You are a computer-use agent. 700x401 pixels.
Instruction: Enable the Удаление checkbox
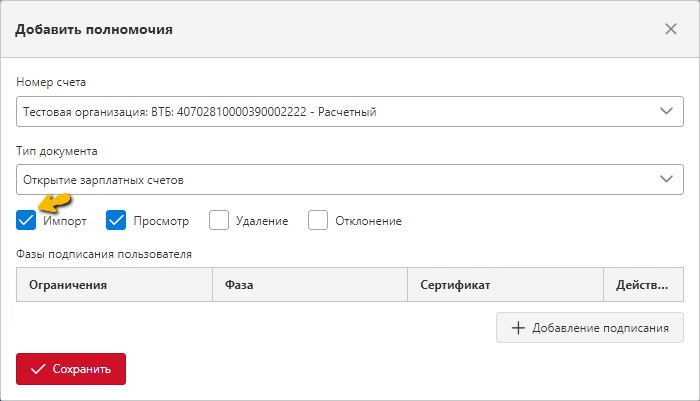[219, 220]
